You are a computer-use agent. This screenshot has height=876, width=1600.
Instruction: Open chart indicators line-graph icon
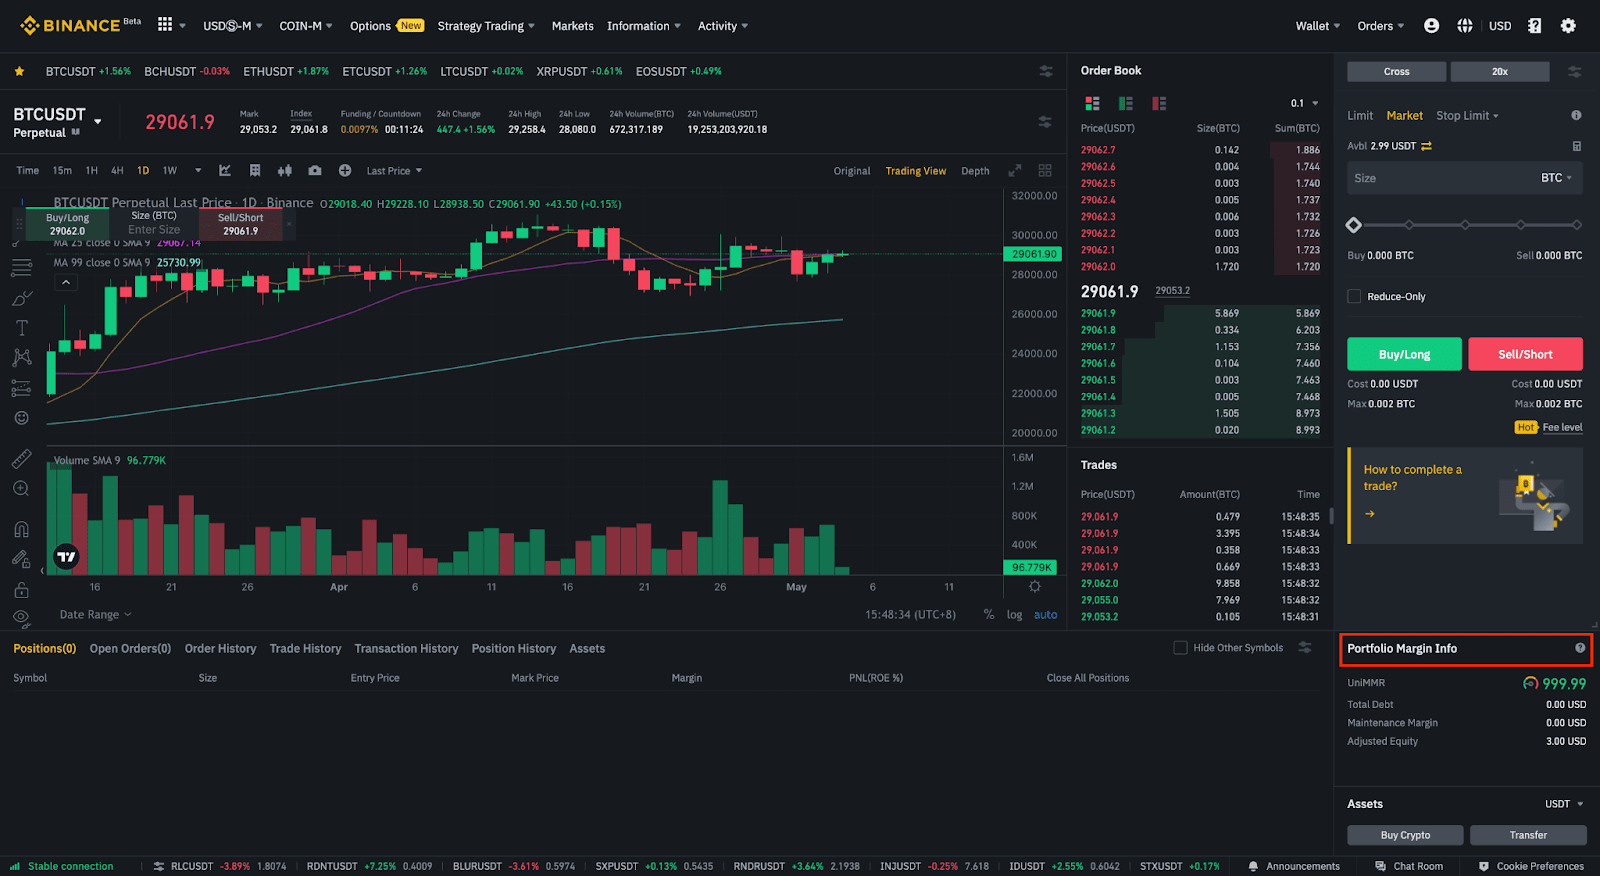[225, 170]
